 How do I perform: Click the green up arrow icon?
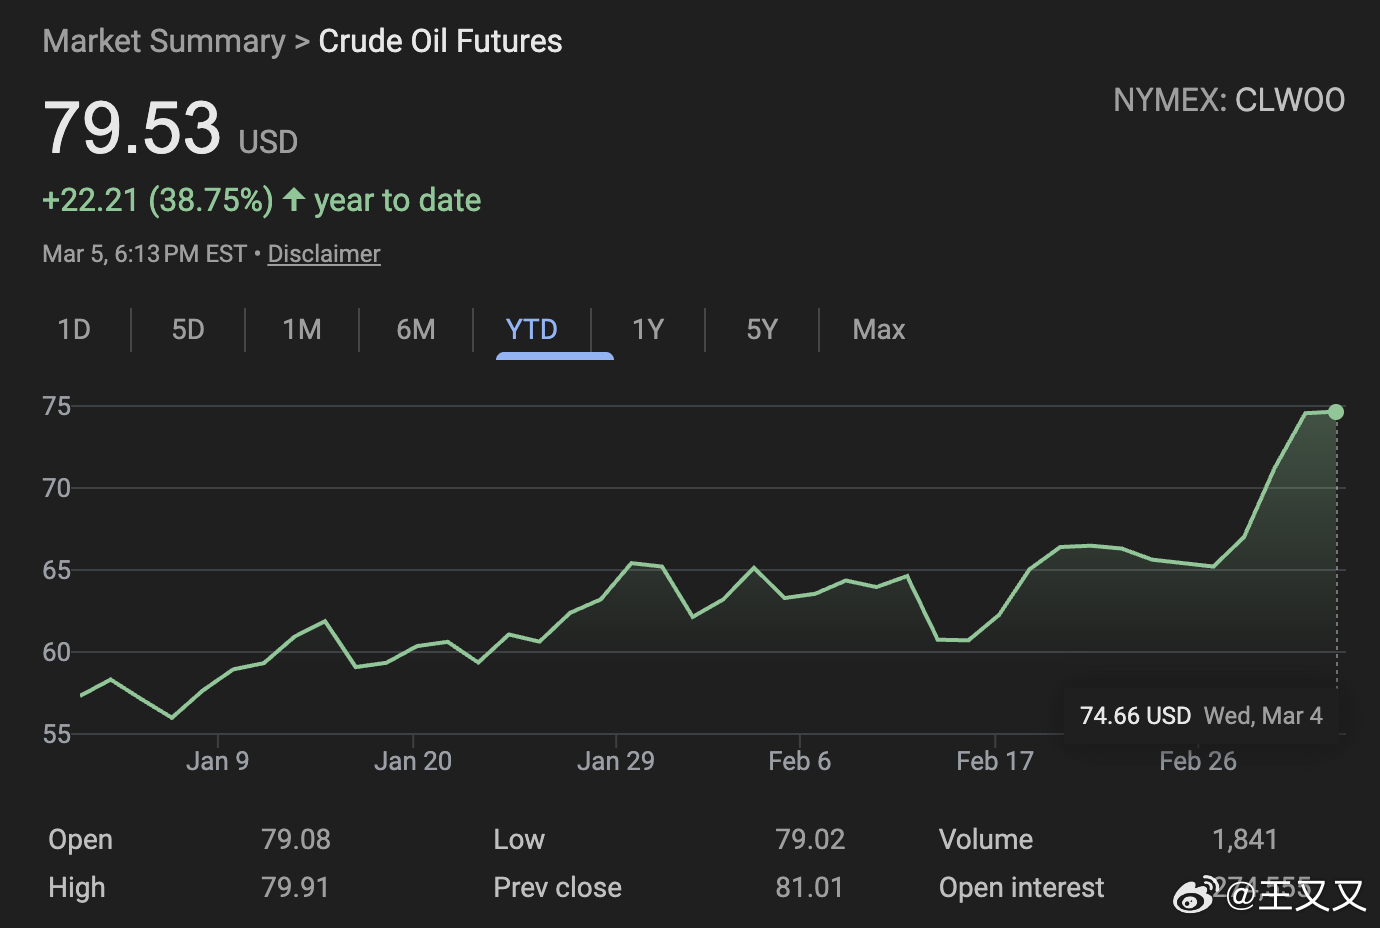click(x=294, y=200)
